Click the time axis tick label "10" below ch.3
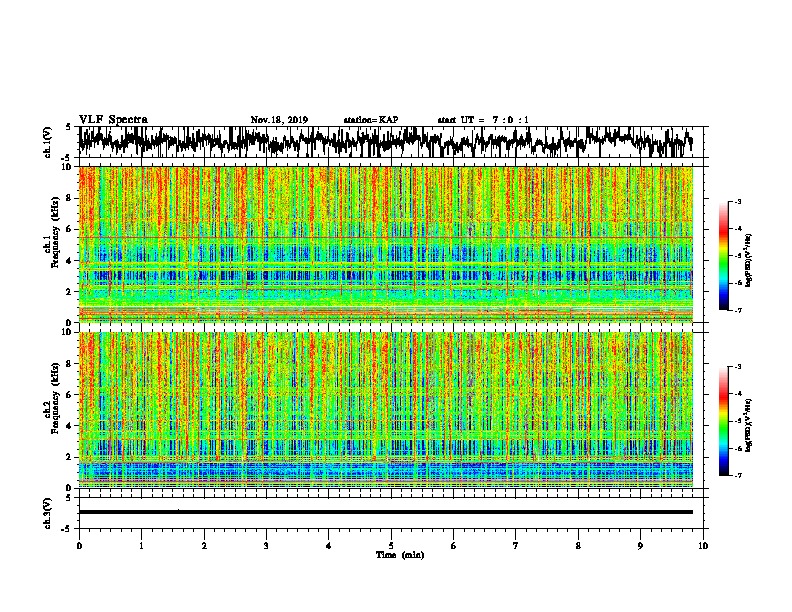The height and width of the screenshot is (612, 792). 703,546
